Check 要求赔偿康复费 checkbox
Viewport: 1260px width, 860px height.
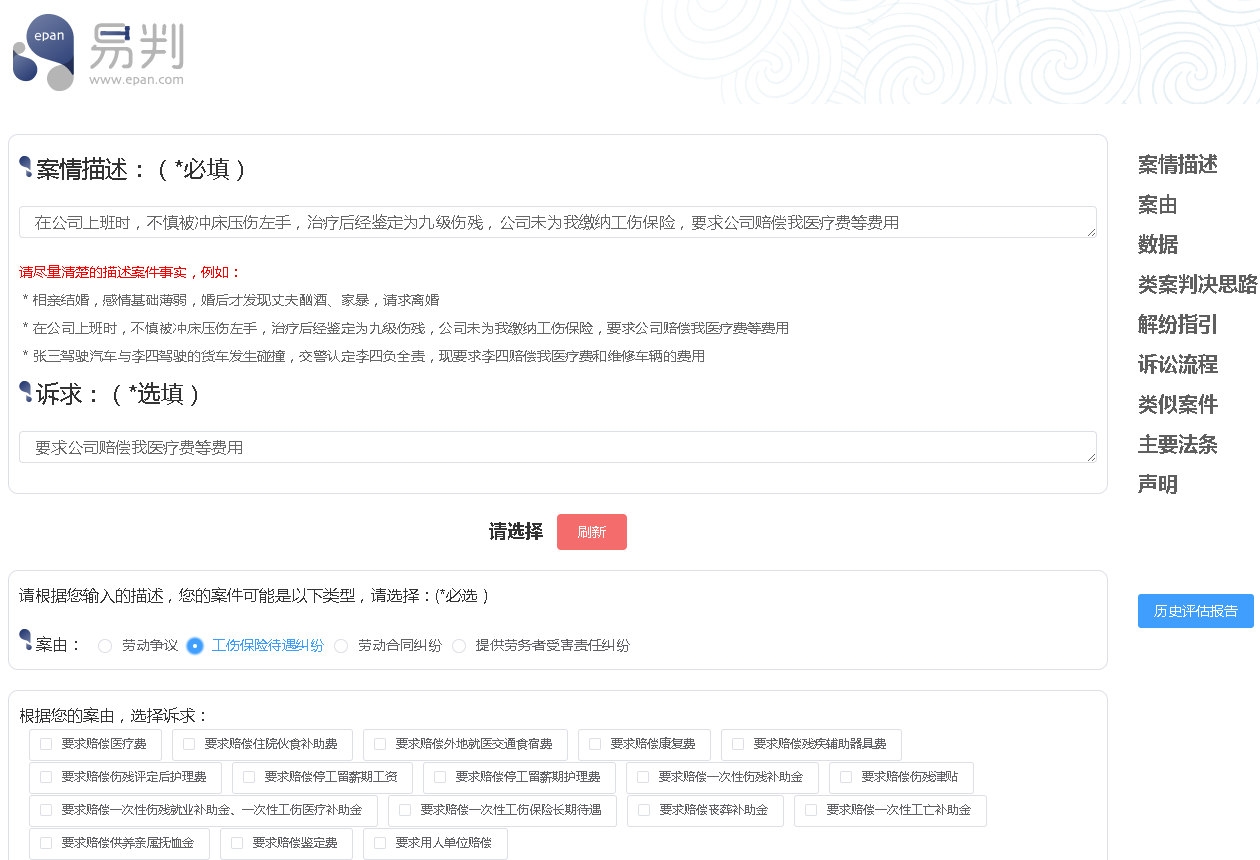[595, 744]
